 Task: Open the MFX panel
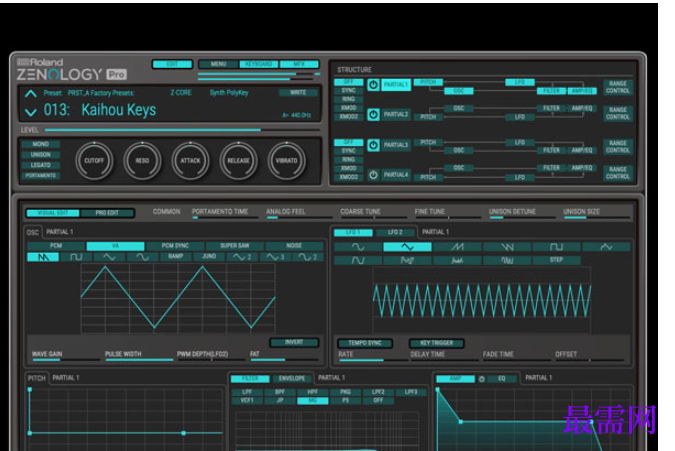pos(299,64)
